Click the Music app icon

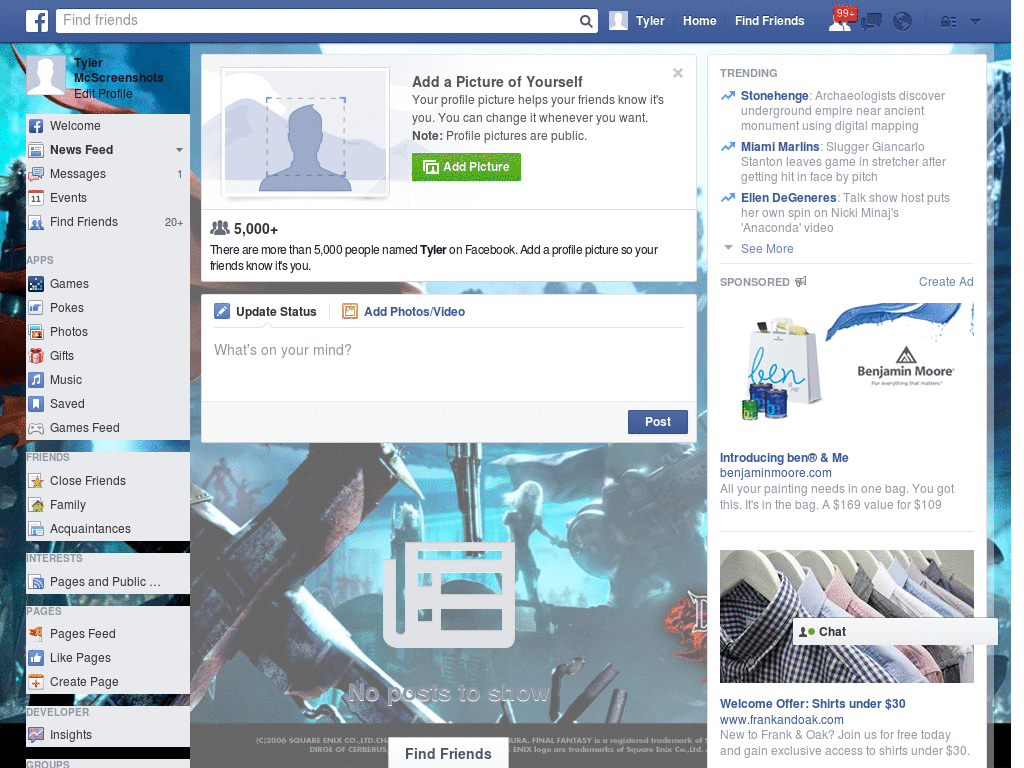[x=36, y=380]
